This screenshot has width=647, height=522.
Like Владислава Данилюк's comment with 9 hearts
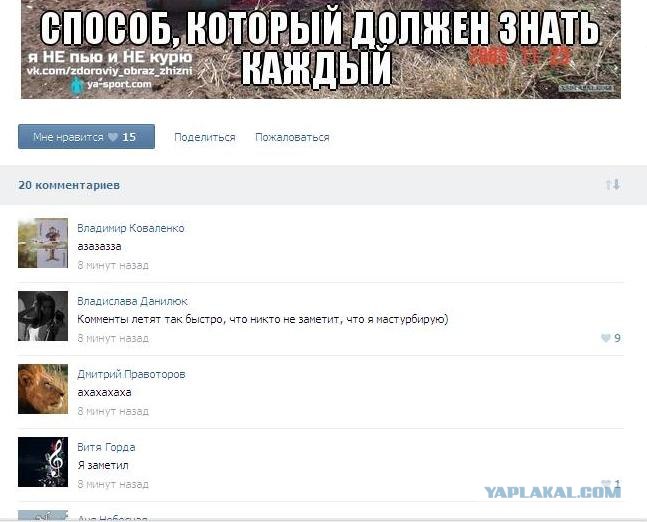pyautogui.click(x=606, y=338)
